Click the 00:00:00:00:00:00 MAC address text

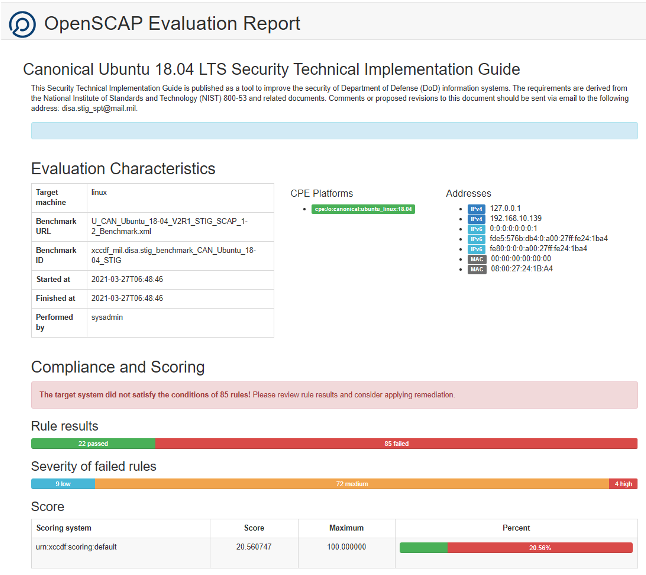[521, 258]
